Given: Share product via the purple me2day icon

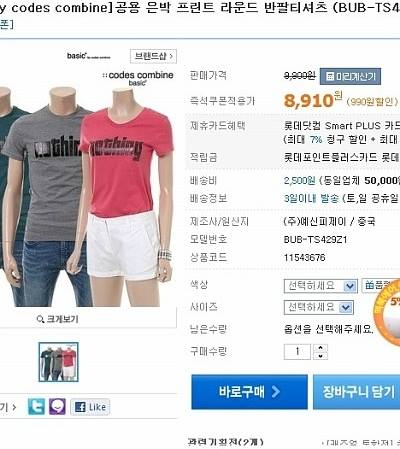Looking at the screenshot, I should [57, 407].
